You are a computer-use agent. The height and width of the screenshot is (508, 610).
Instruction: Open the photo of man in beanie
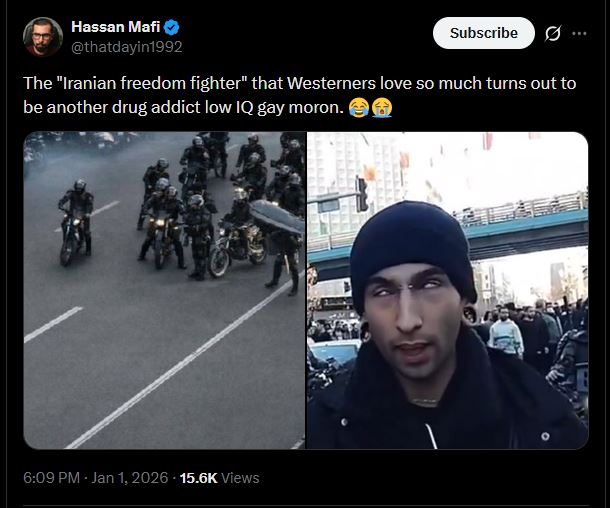click(x=447, y=290)
